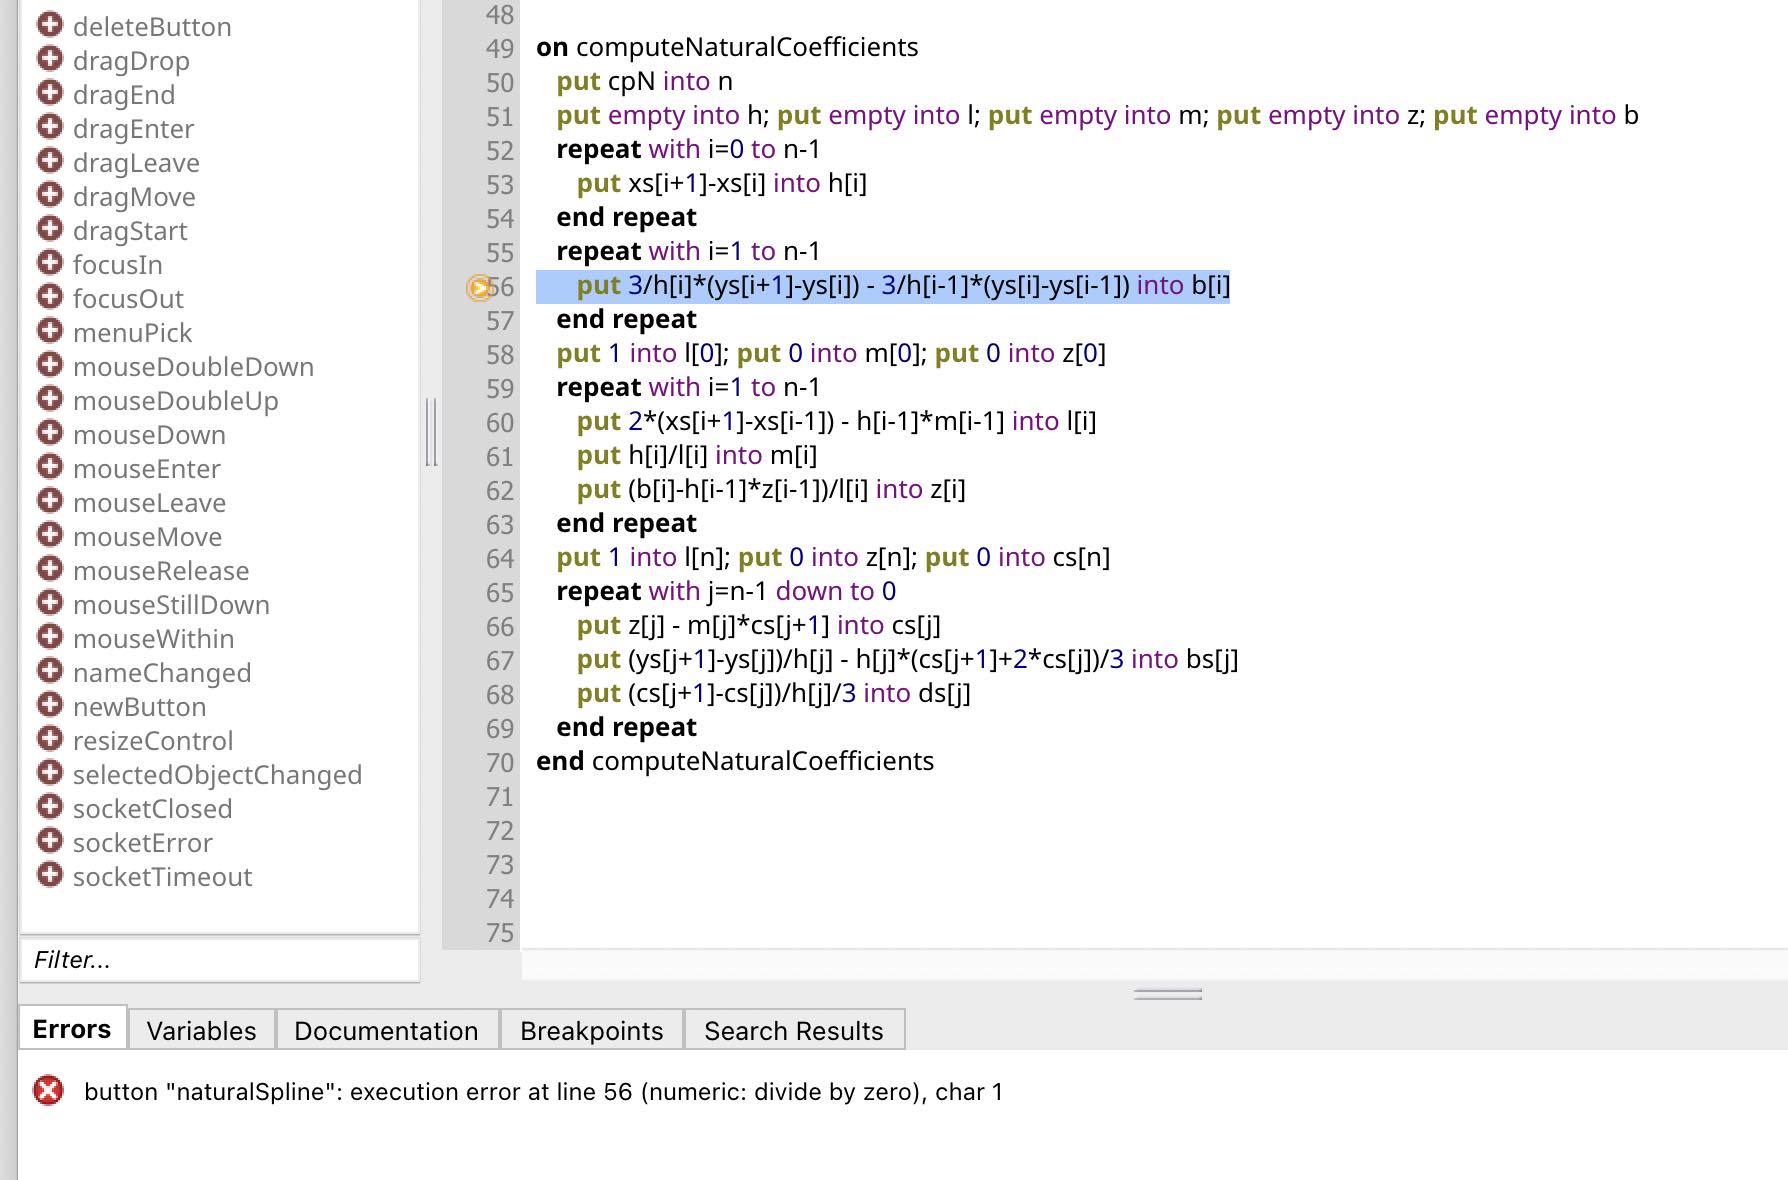Select selectedObjectChanged in handler list
Screen dimensions: 1788x1180
[x=217, y=775]
